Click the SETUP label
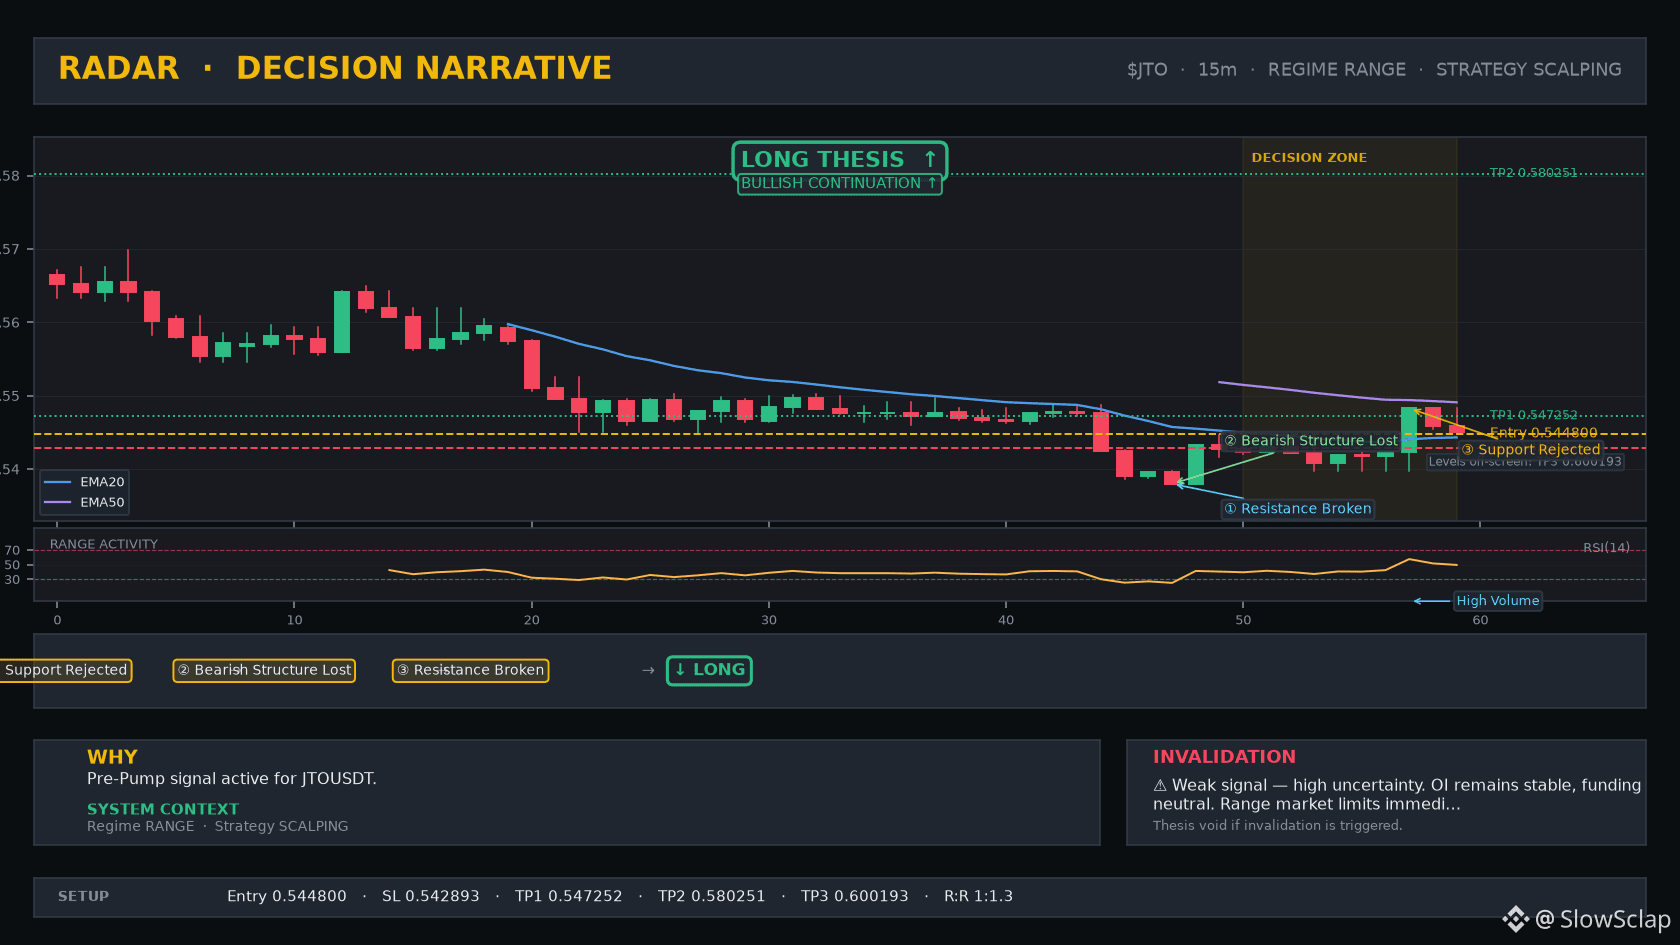 (x=84, y=896)
